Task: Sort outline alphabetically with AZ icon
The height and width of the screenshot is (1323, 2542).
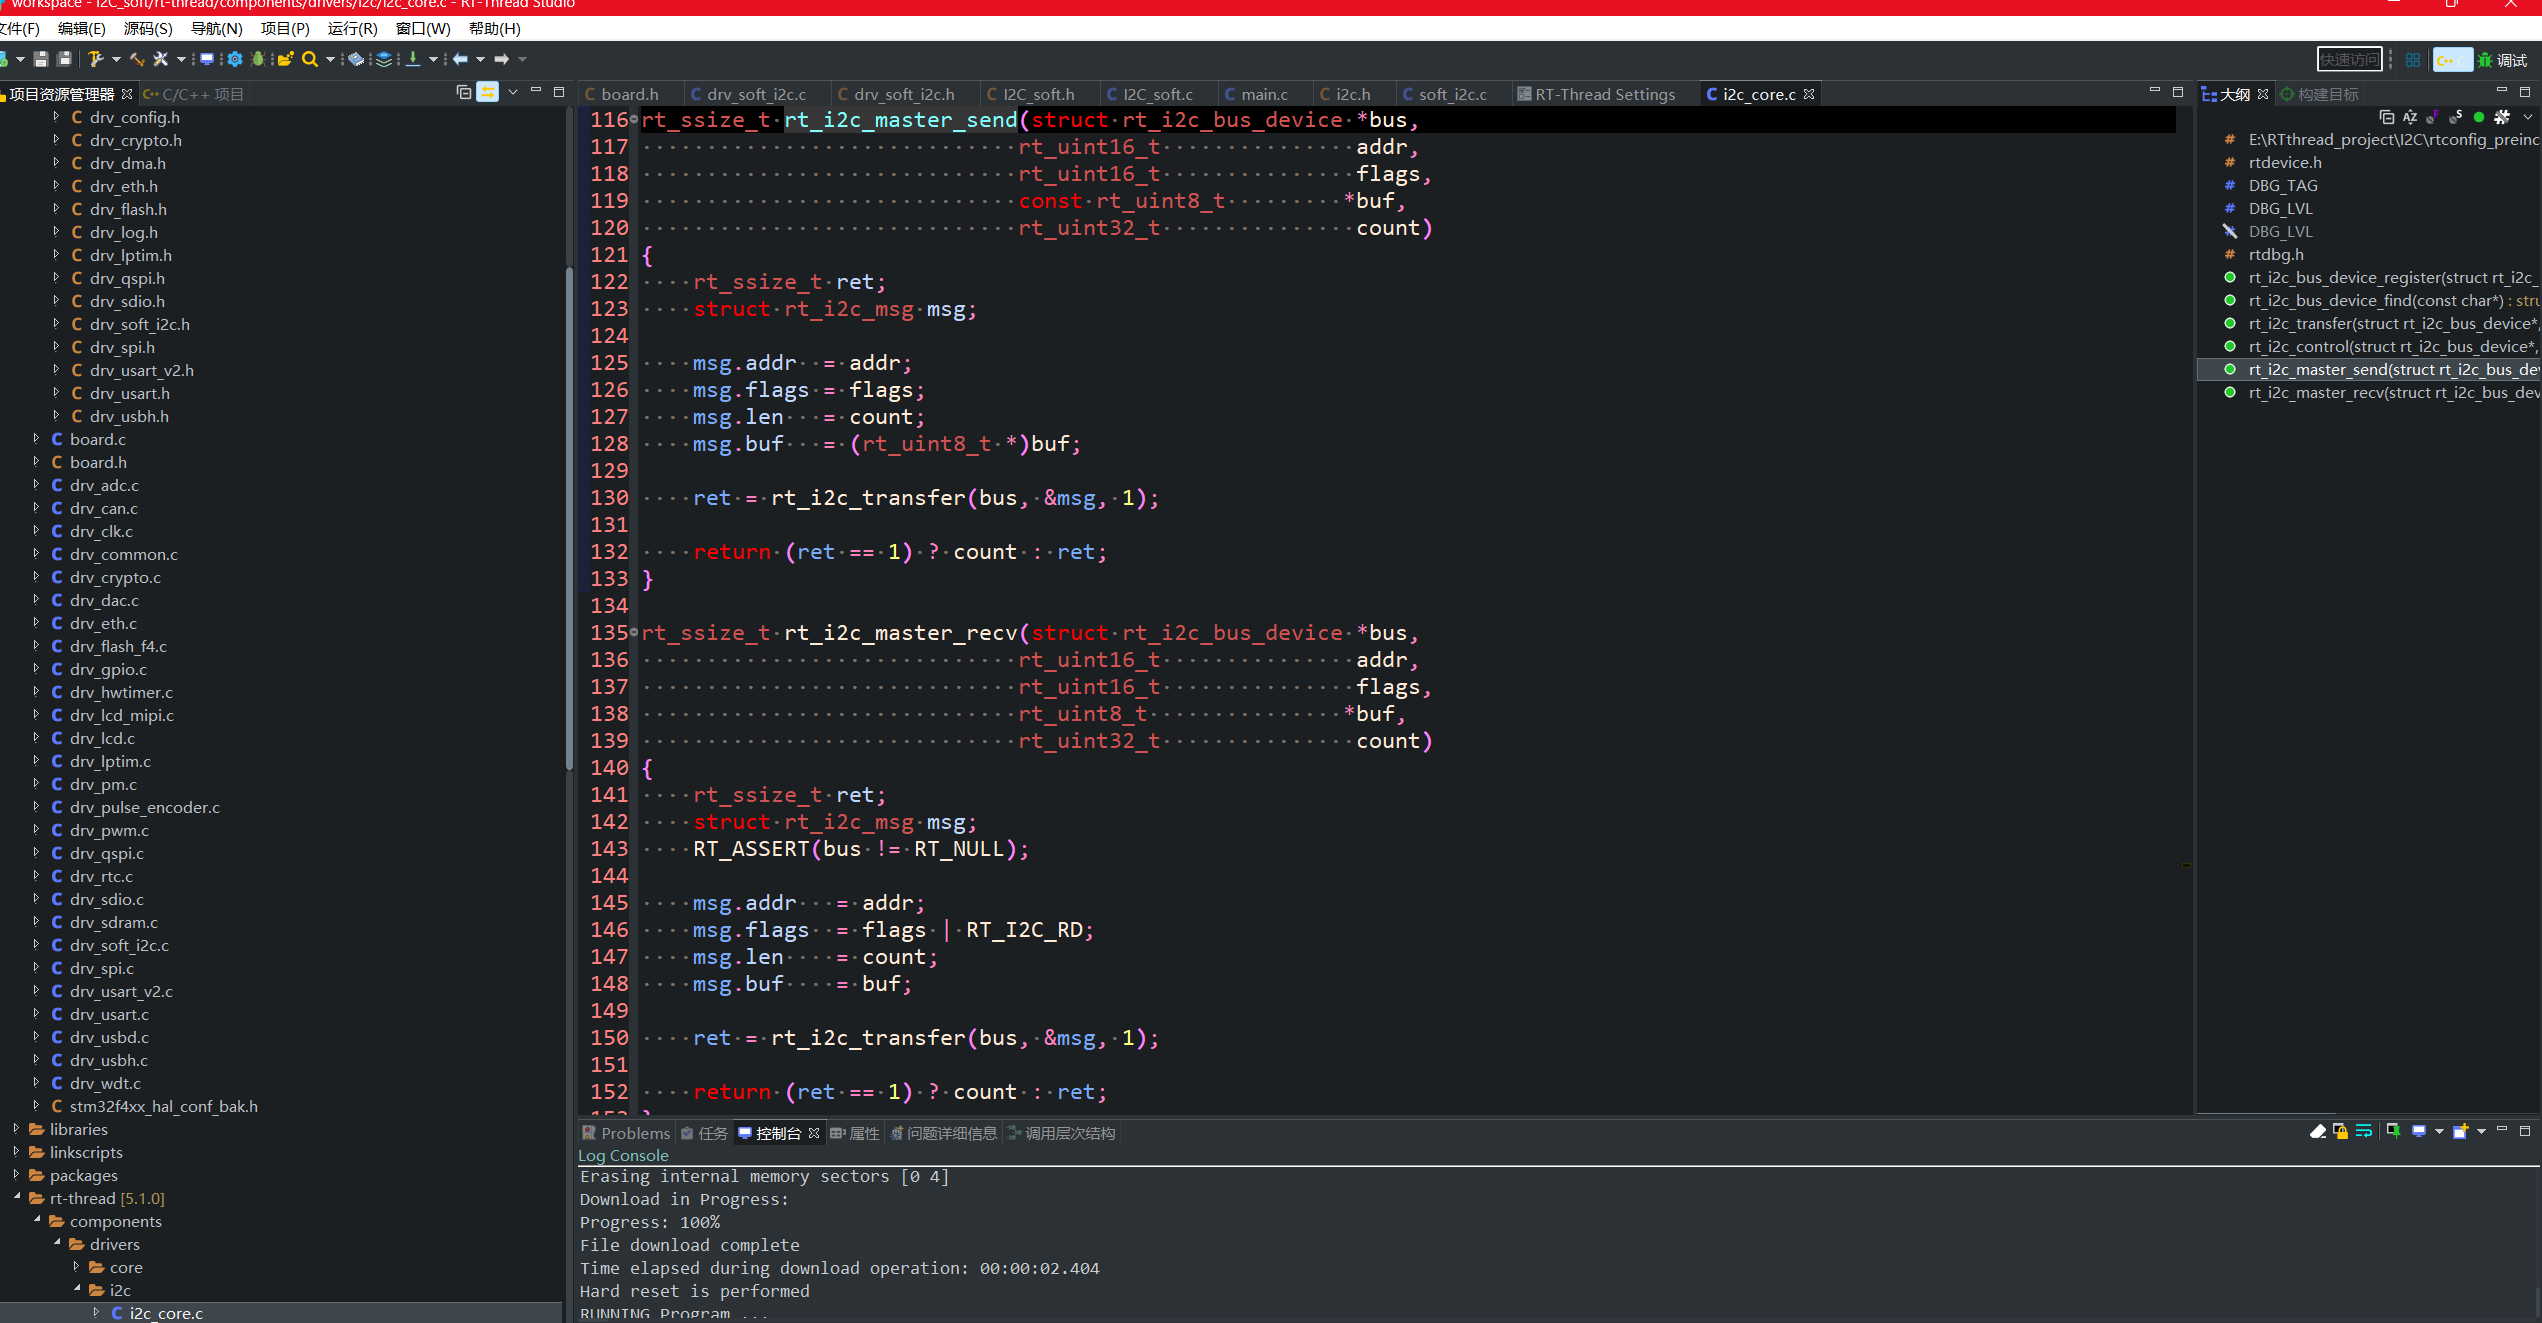Action: point(2410,117)
